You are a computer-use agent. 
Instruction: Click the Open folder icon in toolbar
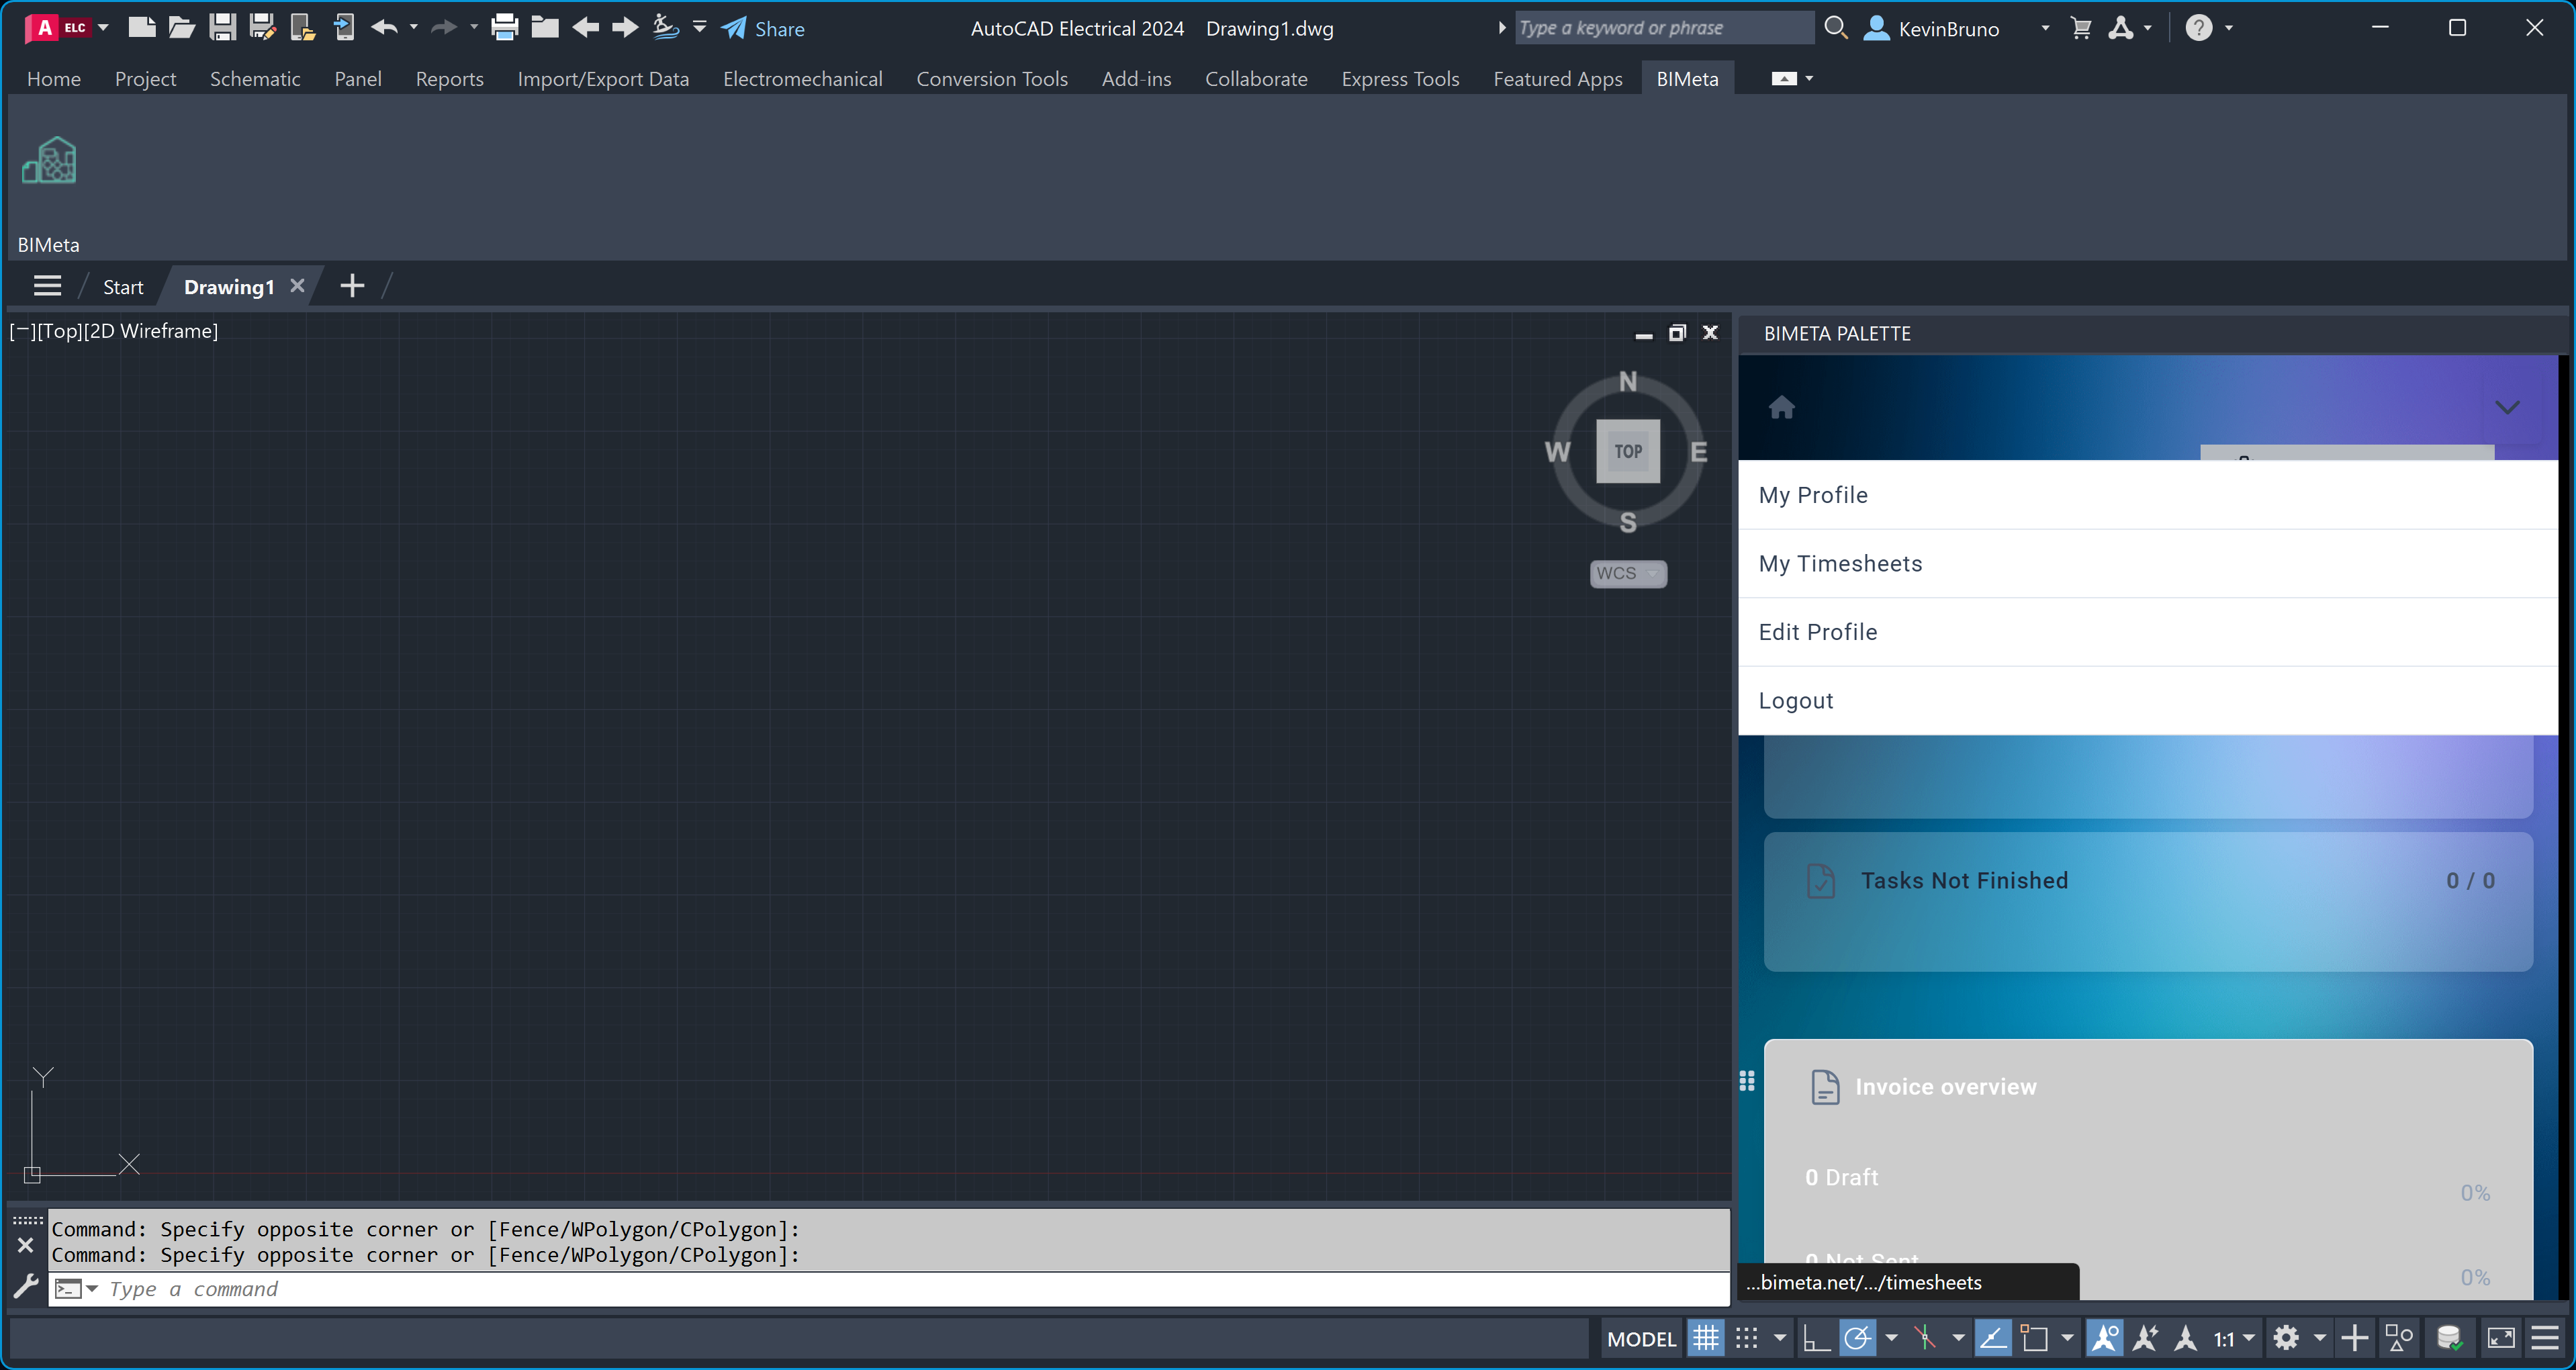pyautogui.click(x=181, y=28)
